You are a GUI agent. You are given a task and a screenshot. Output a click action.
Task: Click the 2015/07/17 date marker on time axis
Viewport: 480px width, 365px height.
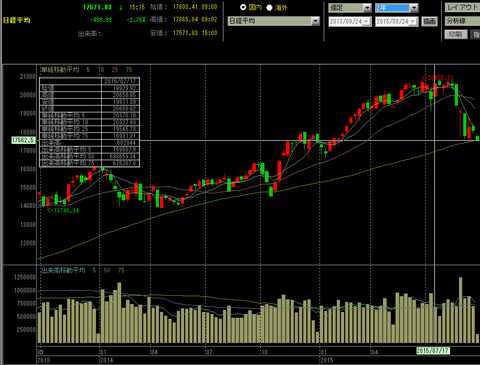433,351
